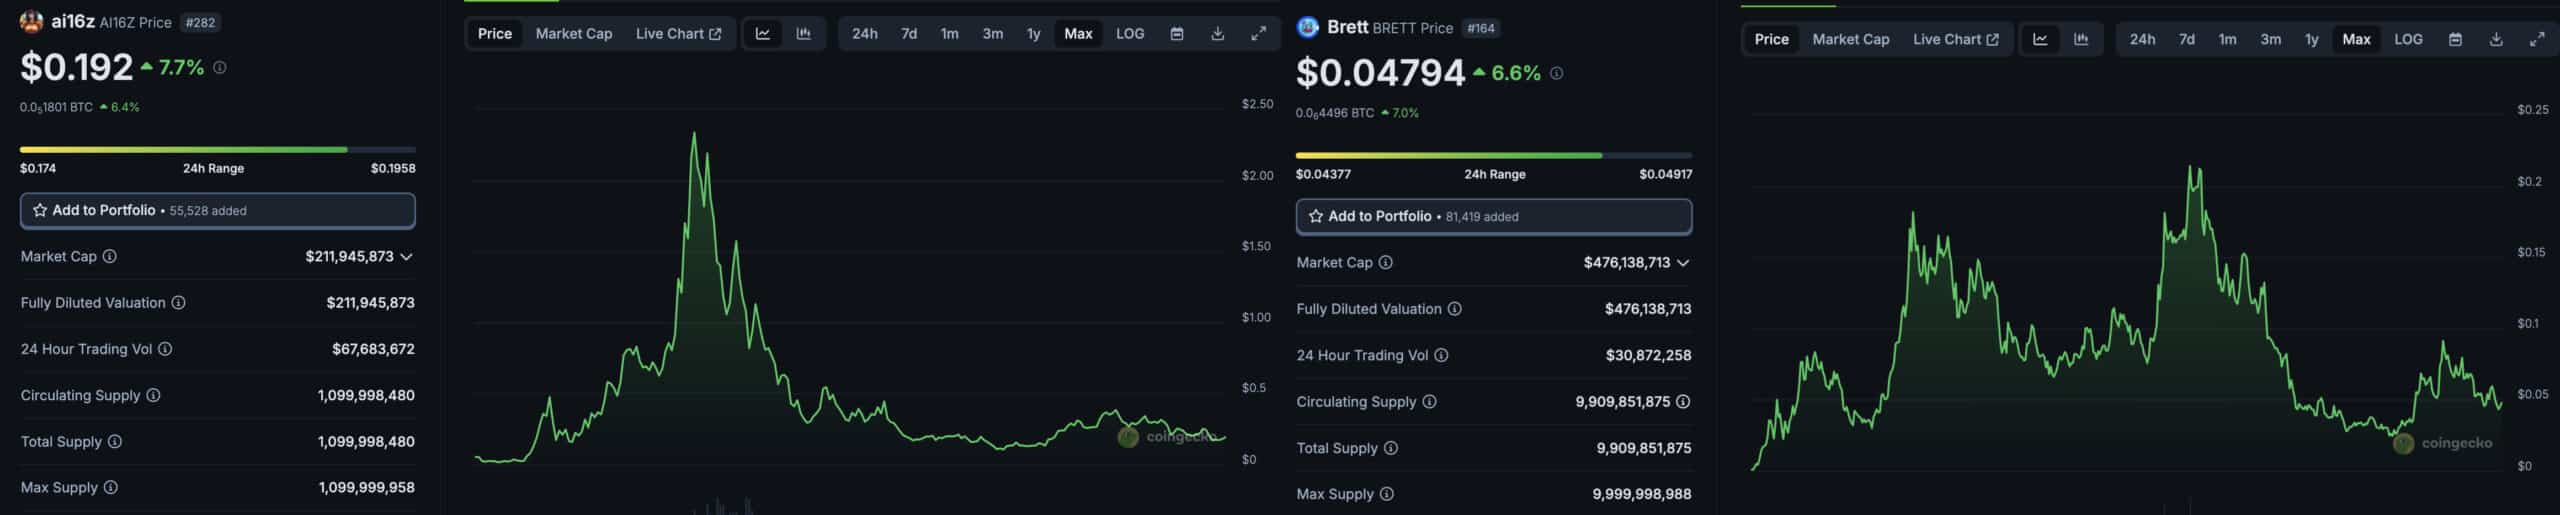The width and height of the screenshot is (2560, 515).
Task: Click Brett Circulating Supply label info icon
Action: (1430, 401)
